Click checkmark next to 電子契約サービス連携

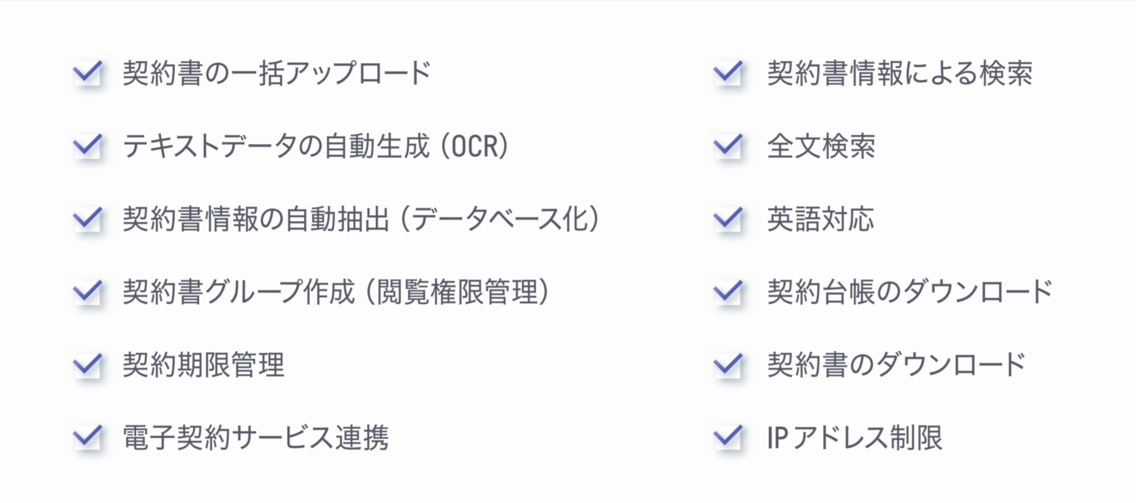pos(89,437)
